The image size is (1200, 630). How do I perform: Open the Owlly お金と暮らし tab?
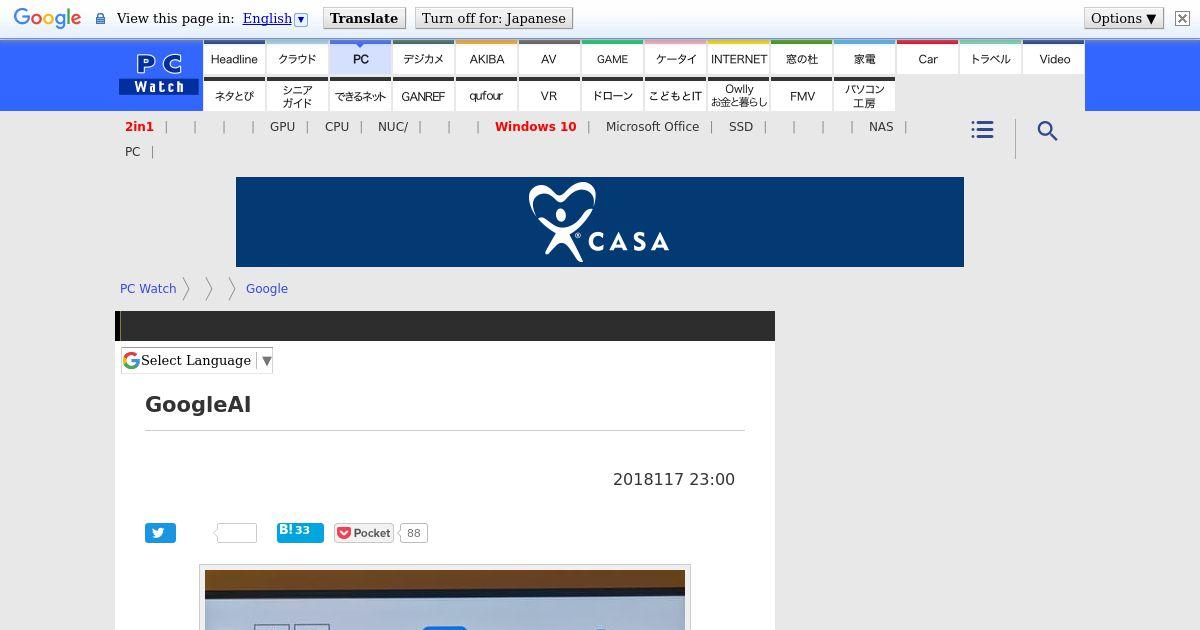[739, 95]
